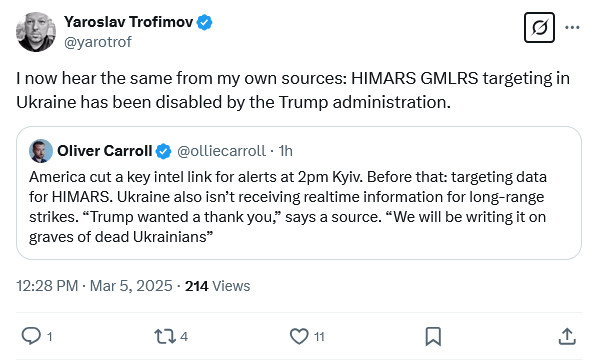The width and height of the screenshot is (598, 360).
Task: Open Oliver Carroll's small avatar
Action: point(41,151)
